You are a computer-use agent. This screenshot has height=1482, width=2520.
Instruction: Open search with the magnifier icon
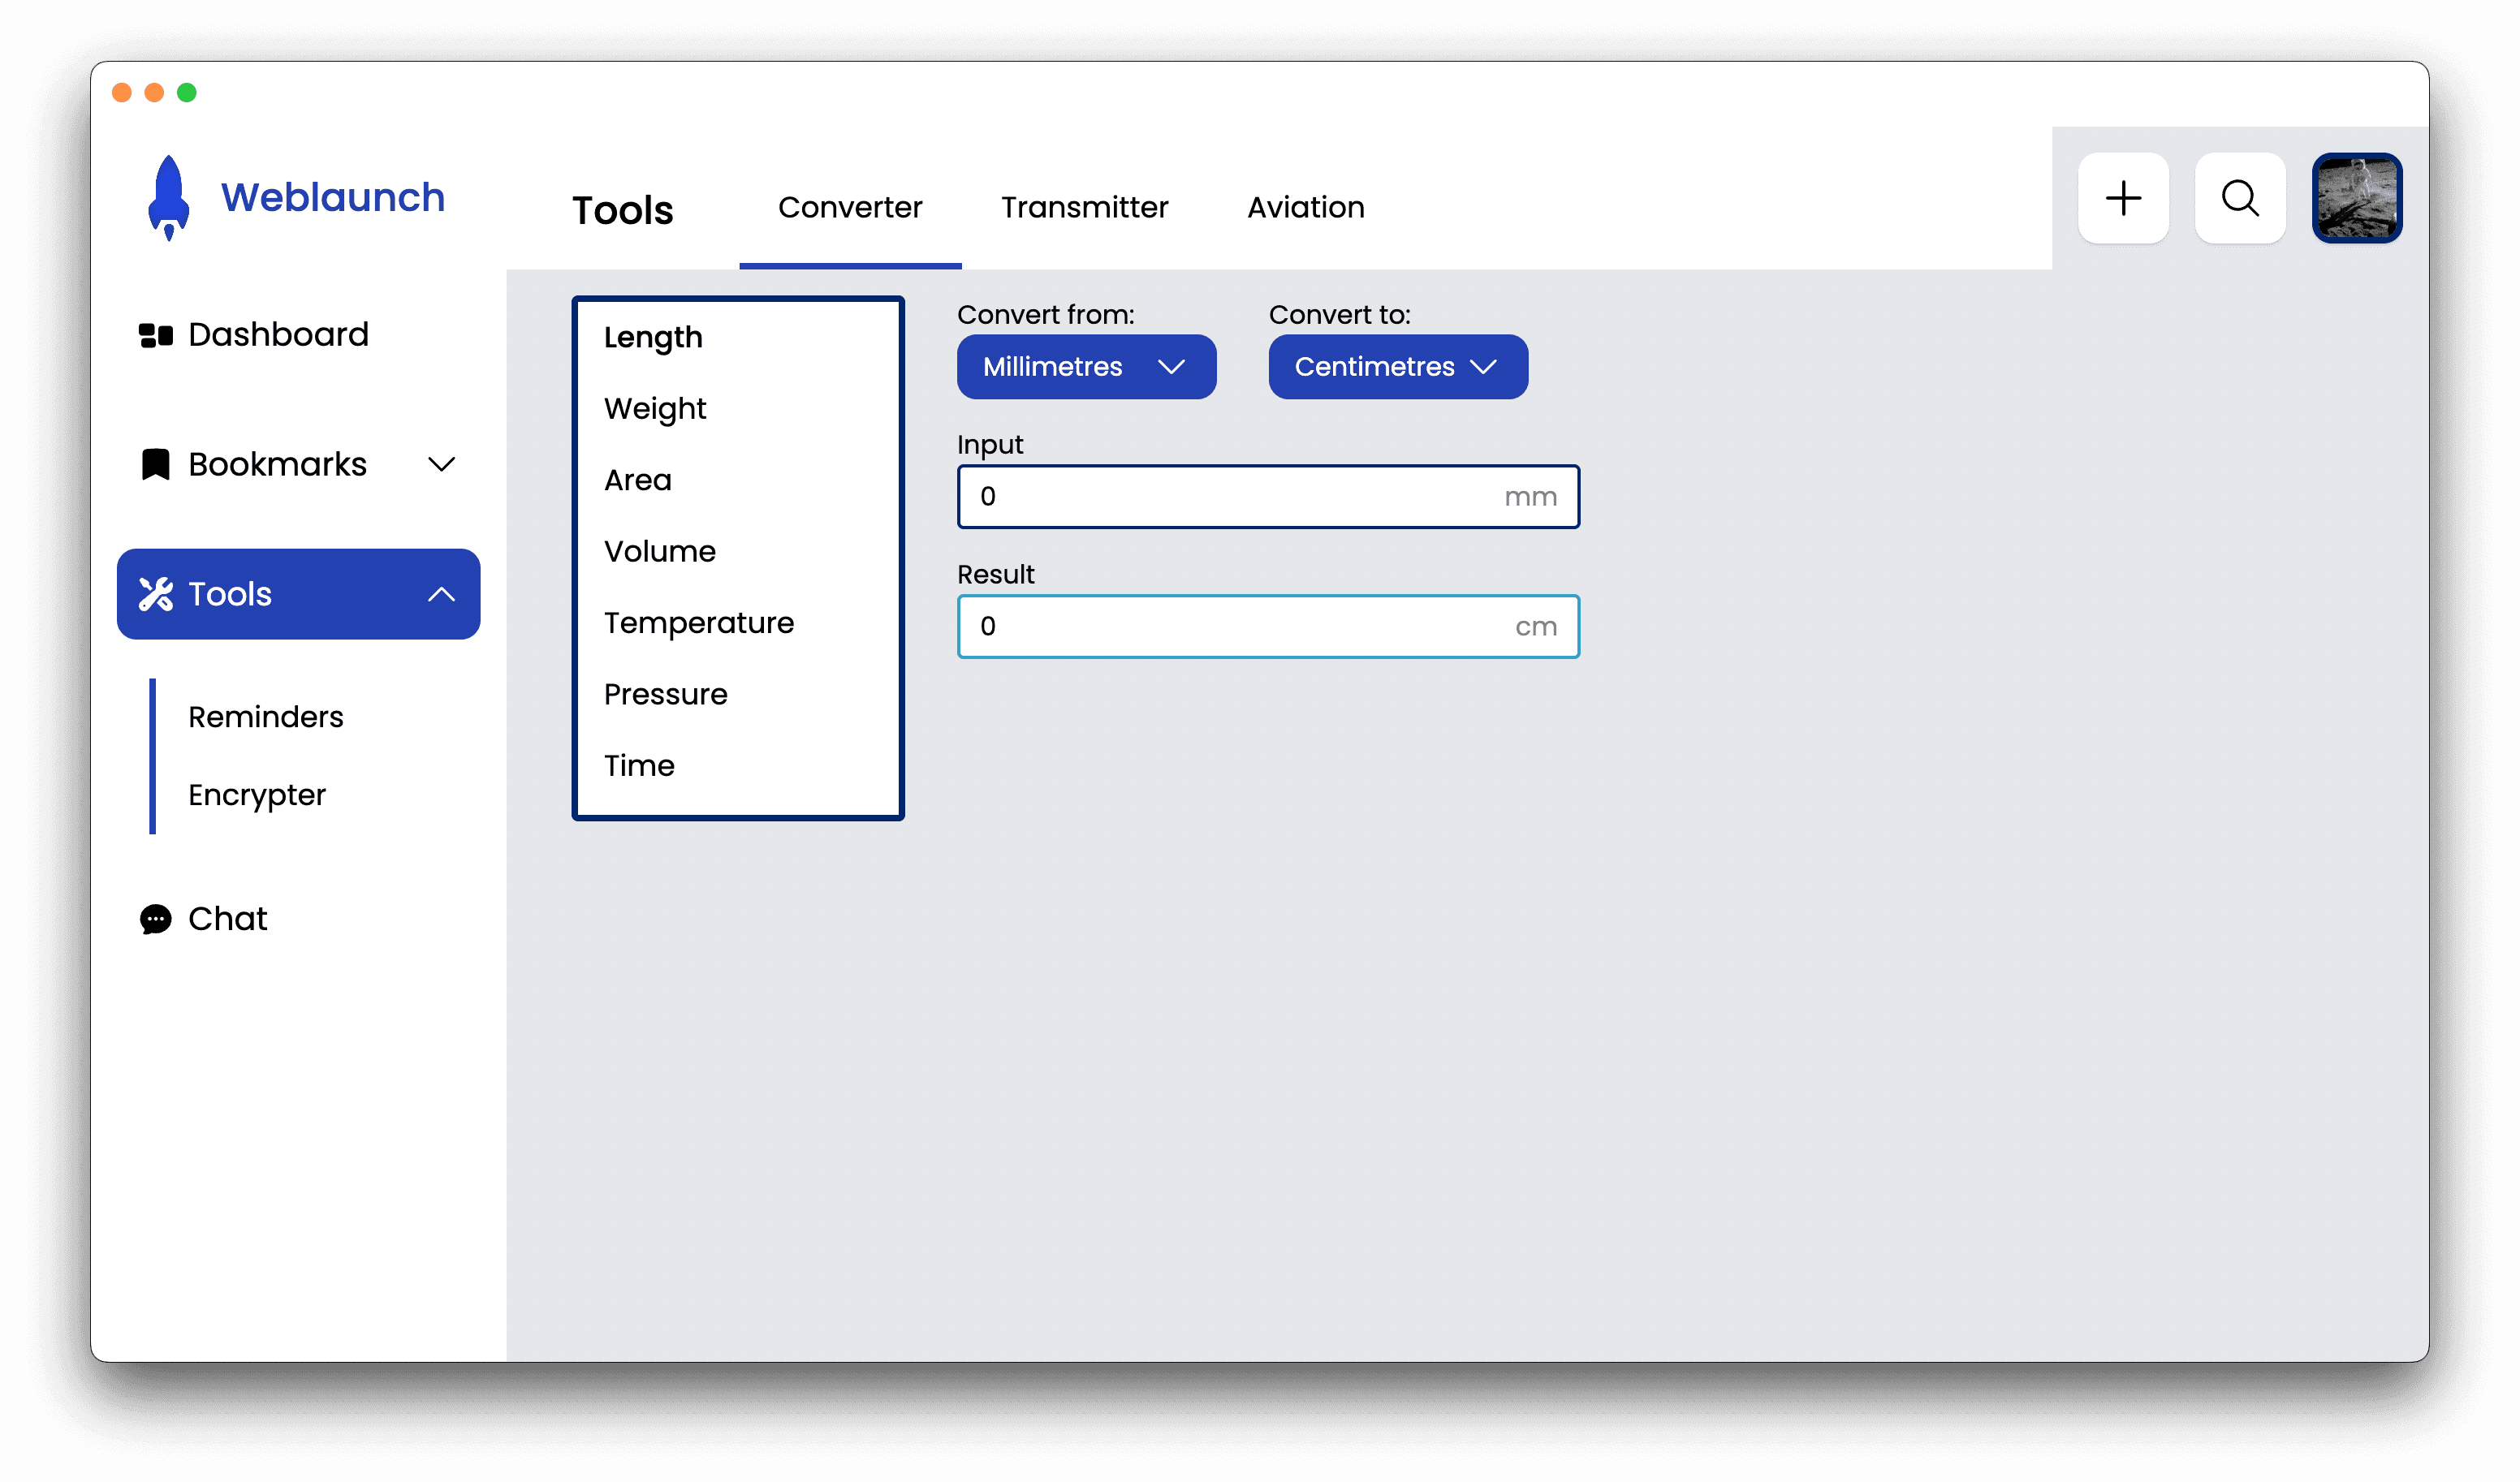coord(2240,198)
